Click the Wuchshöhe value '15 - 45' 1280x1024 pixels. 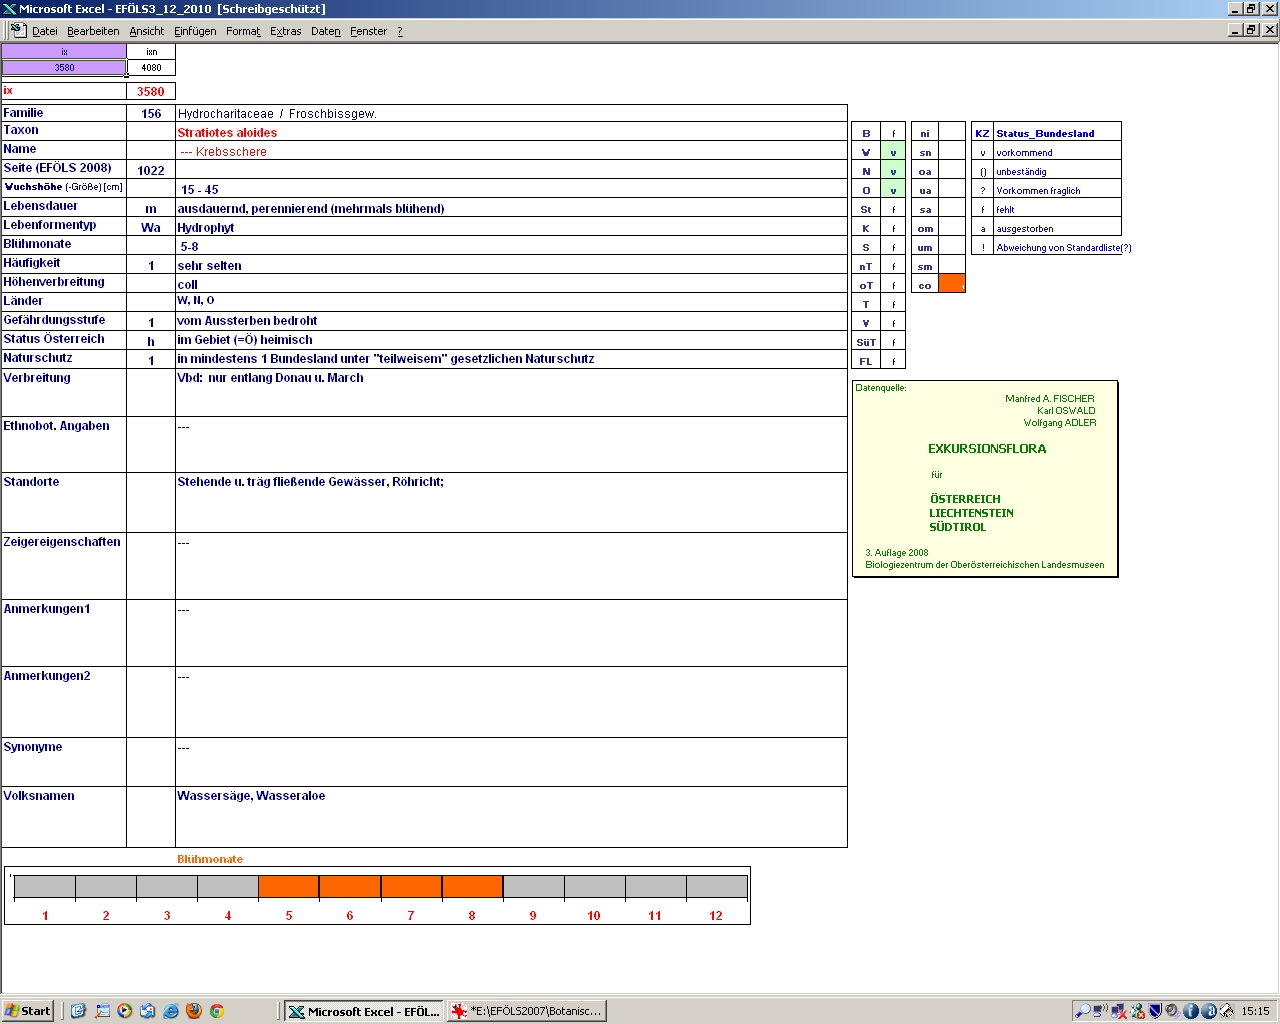point(199,189)
